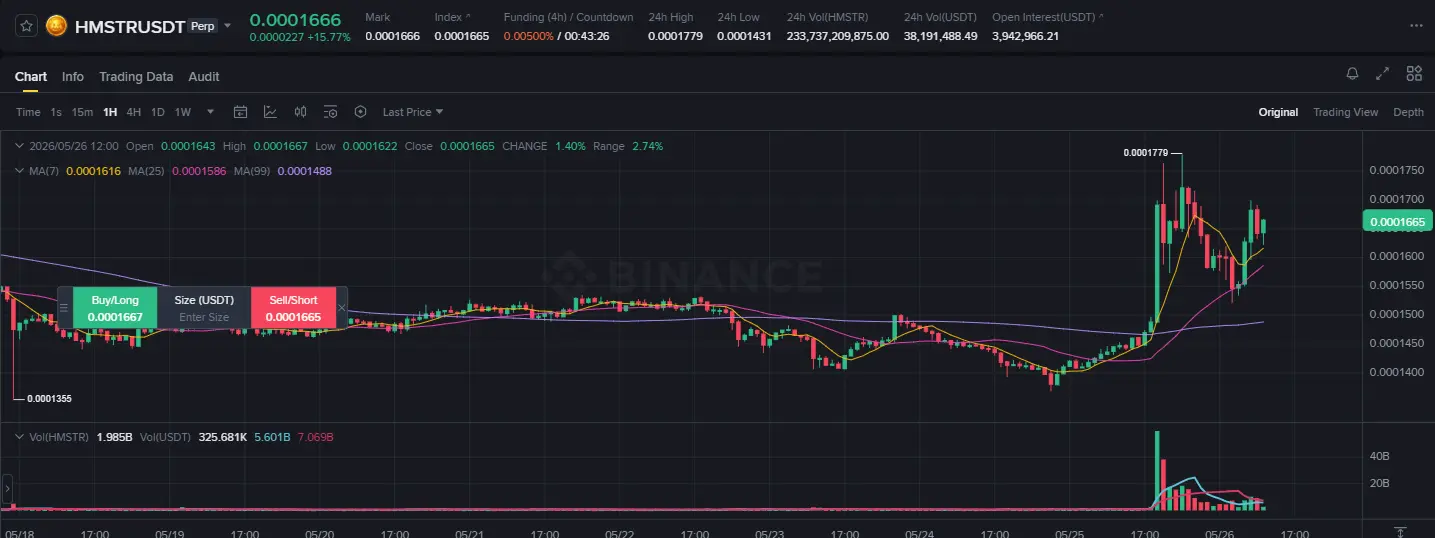Screen dimensions: 1435x538
Task: Click the +15.77% price change text
Action: 330,38
